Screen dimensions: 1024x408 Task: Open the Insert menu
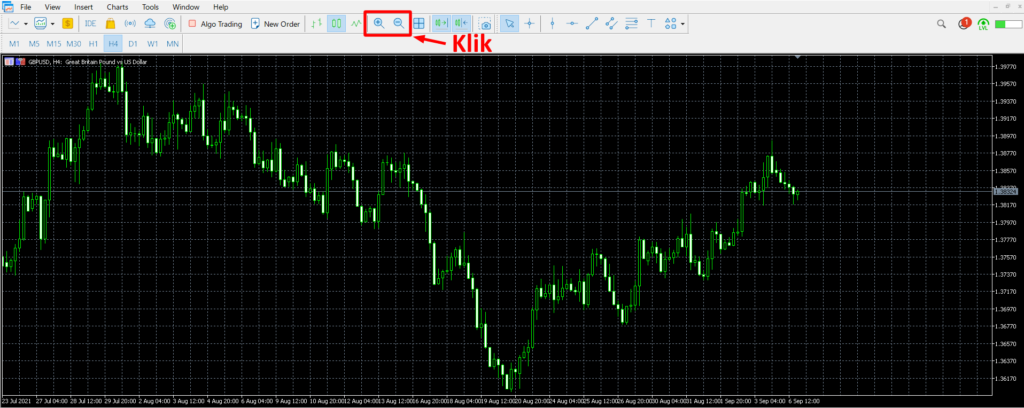84,7
